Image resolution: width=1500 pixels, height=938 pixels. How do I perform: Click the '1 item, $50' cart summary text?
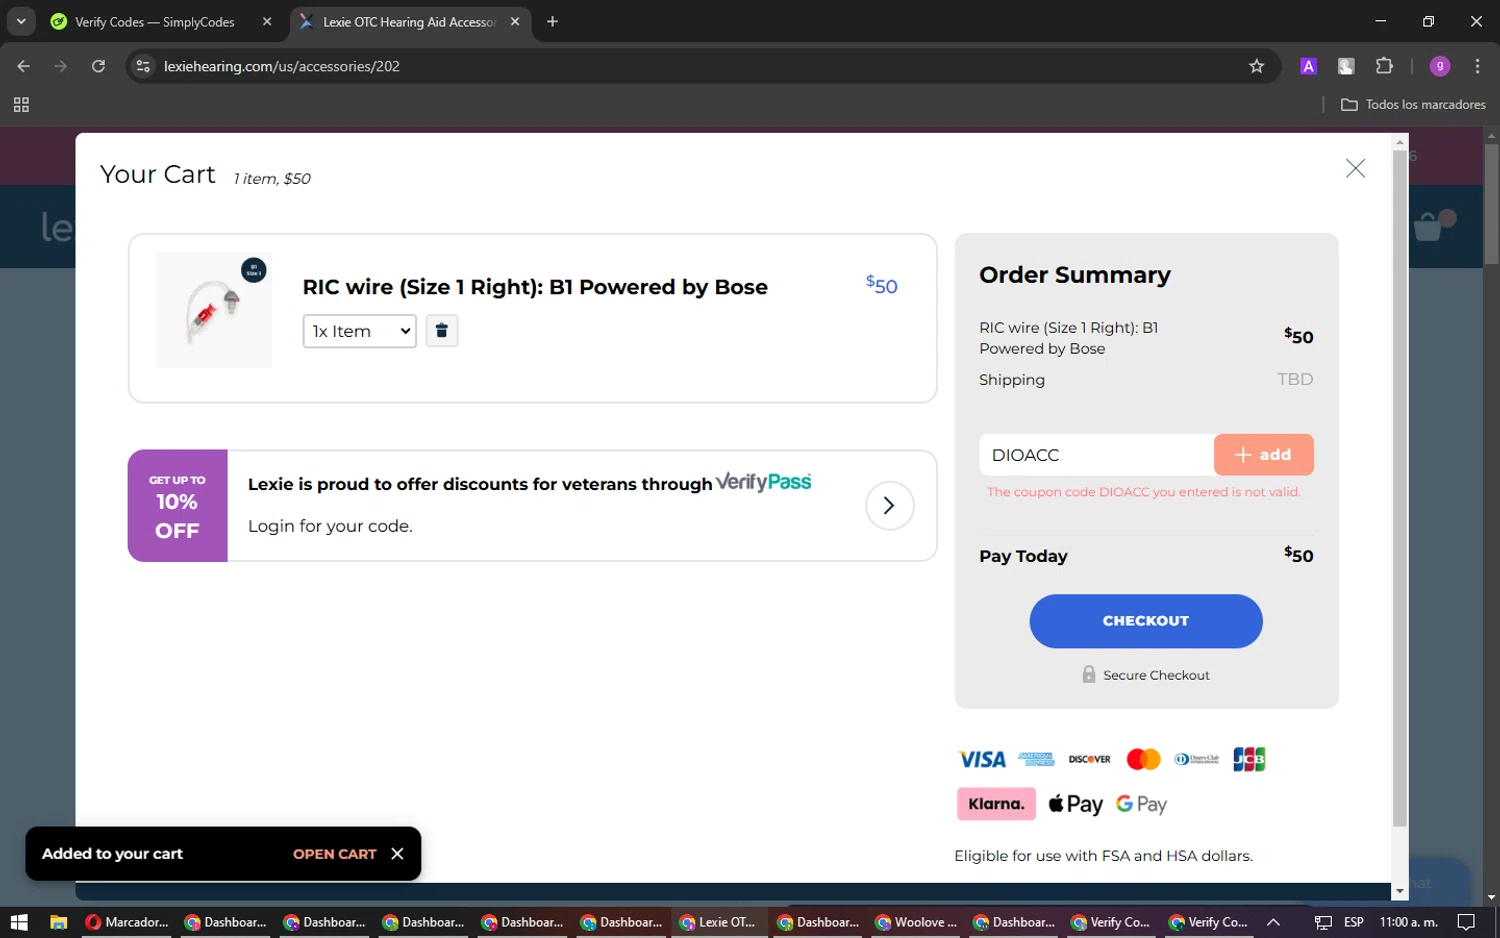pyautogui.click(x=272, y=178)
